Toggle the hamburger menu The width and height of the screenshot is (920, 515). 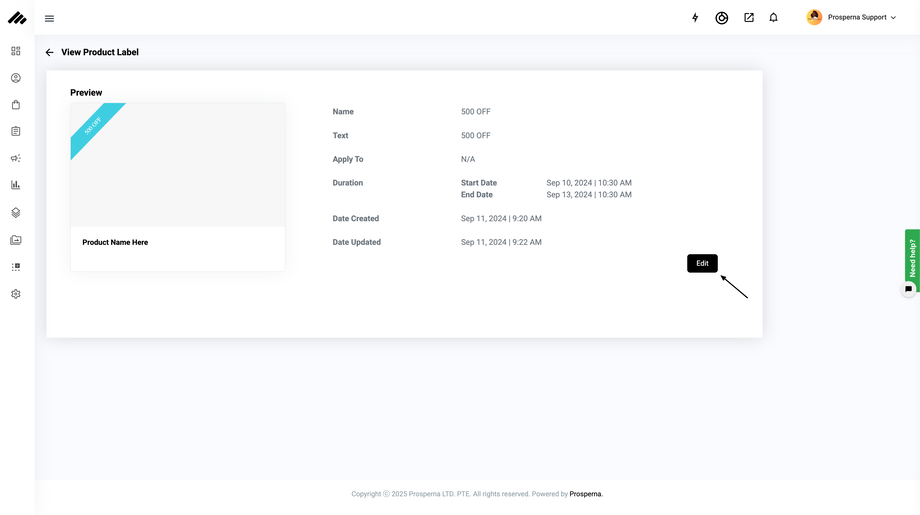(49, 19)
